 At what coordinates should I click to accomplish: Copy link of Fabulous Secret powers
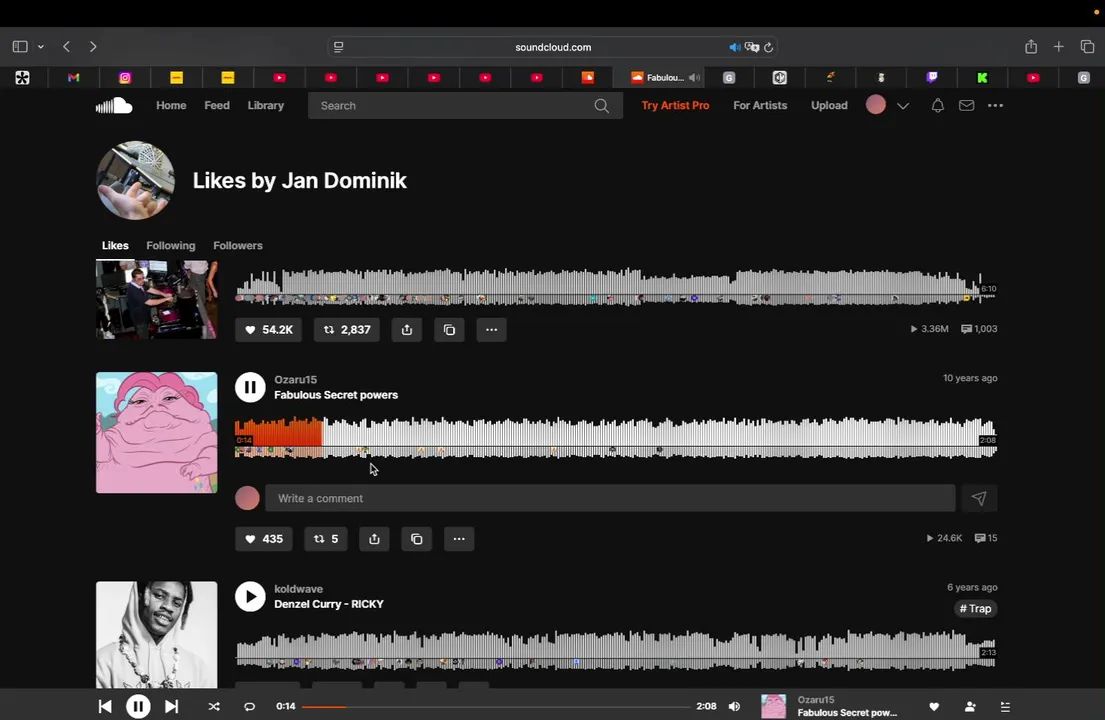coord(416,539)
